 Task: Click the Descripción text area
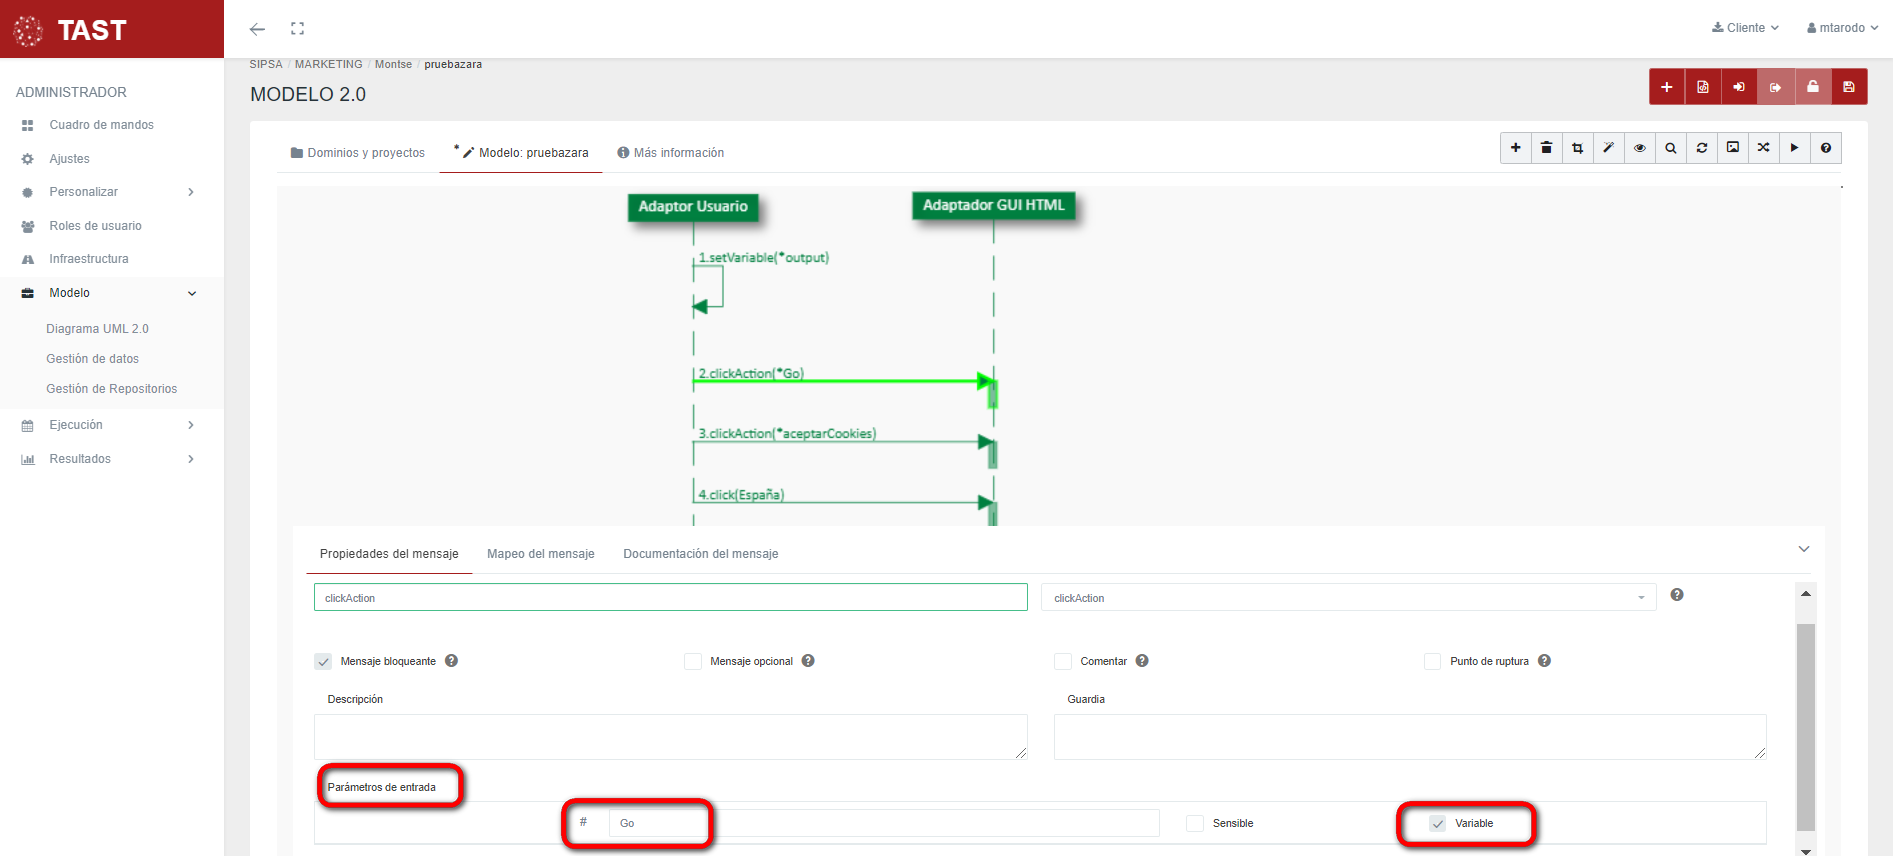coord(670,736)
